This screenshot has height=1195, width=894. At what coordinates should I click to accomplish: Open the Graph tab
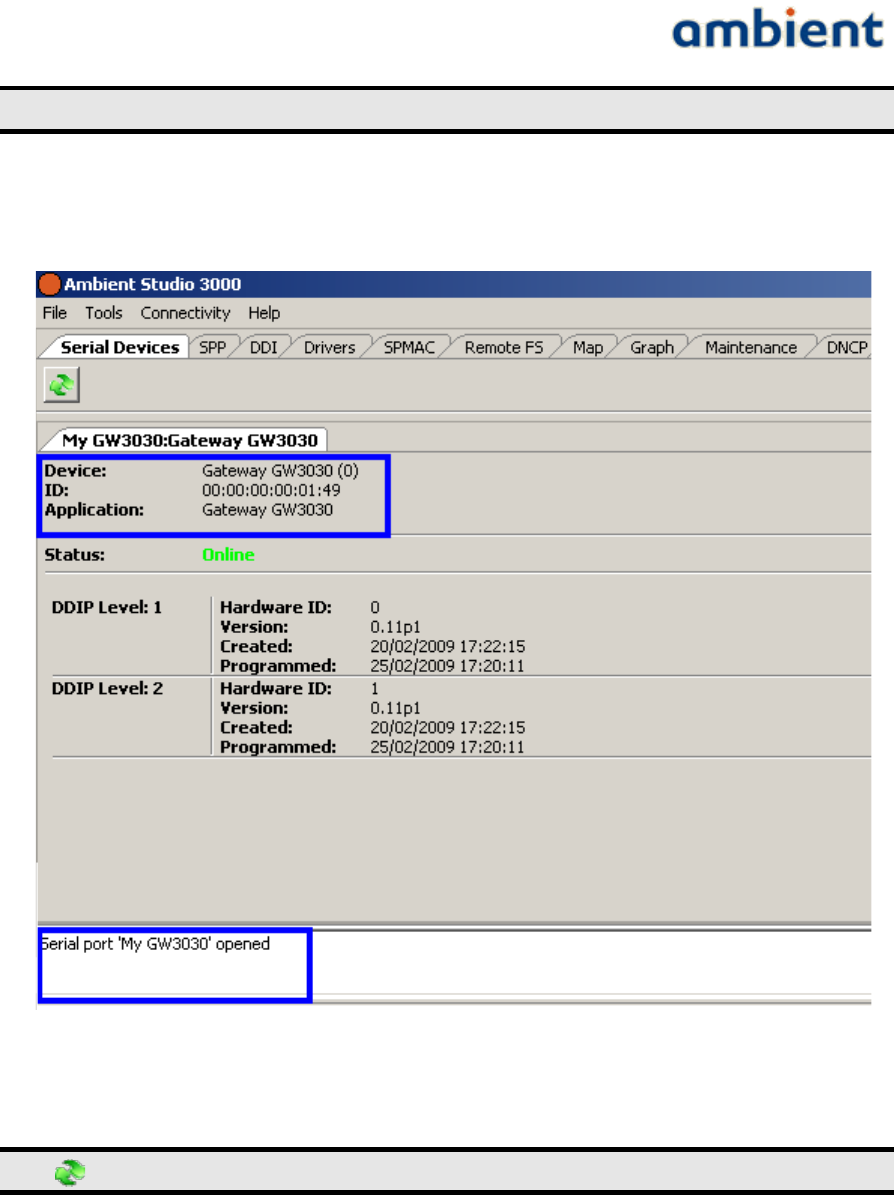(652, 348)
